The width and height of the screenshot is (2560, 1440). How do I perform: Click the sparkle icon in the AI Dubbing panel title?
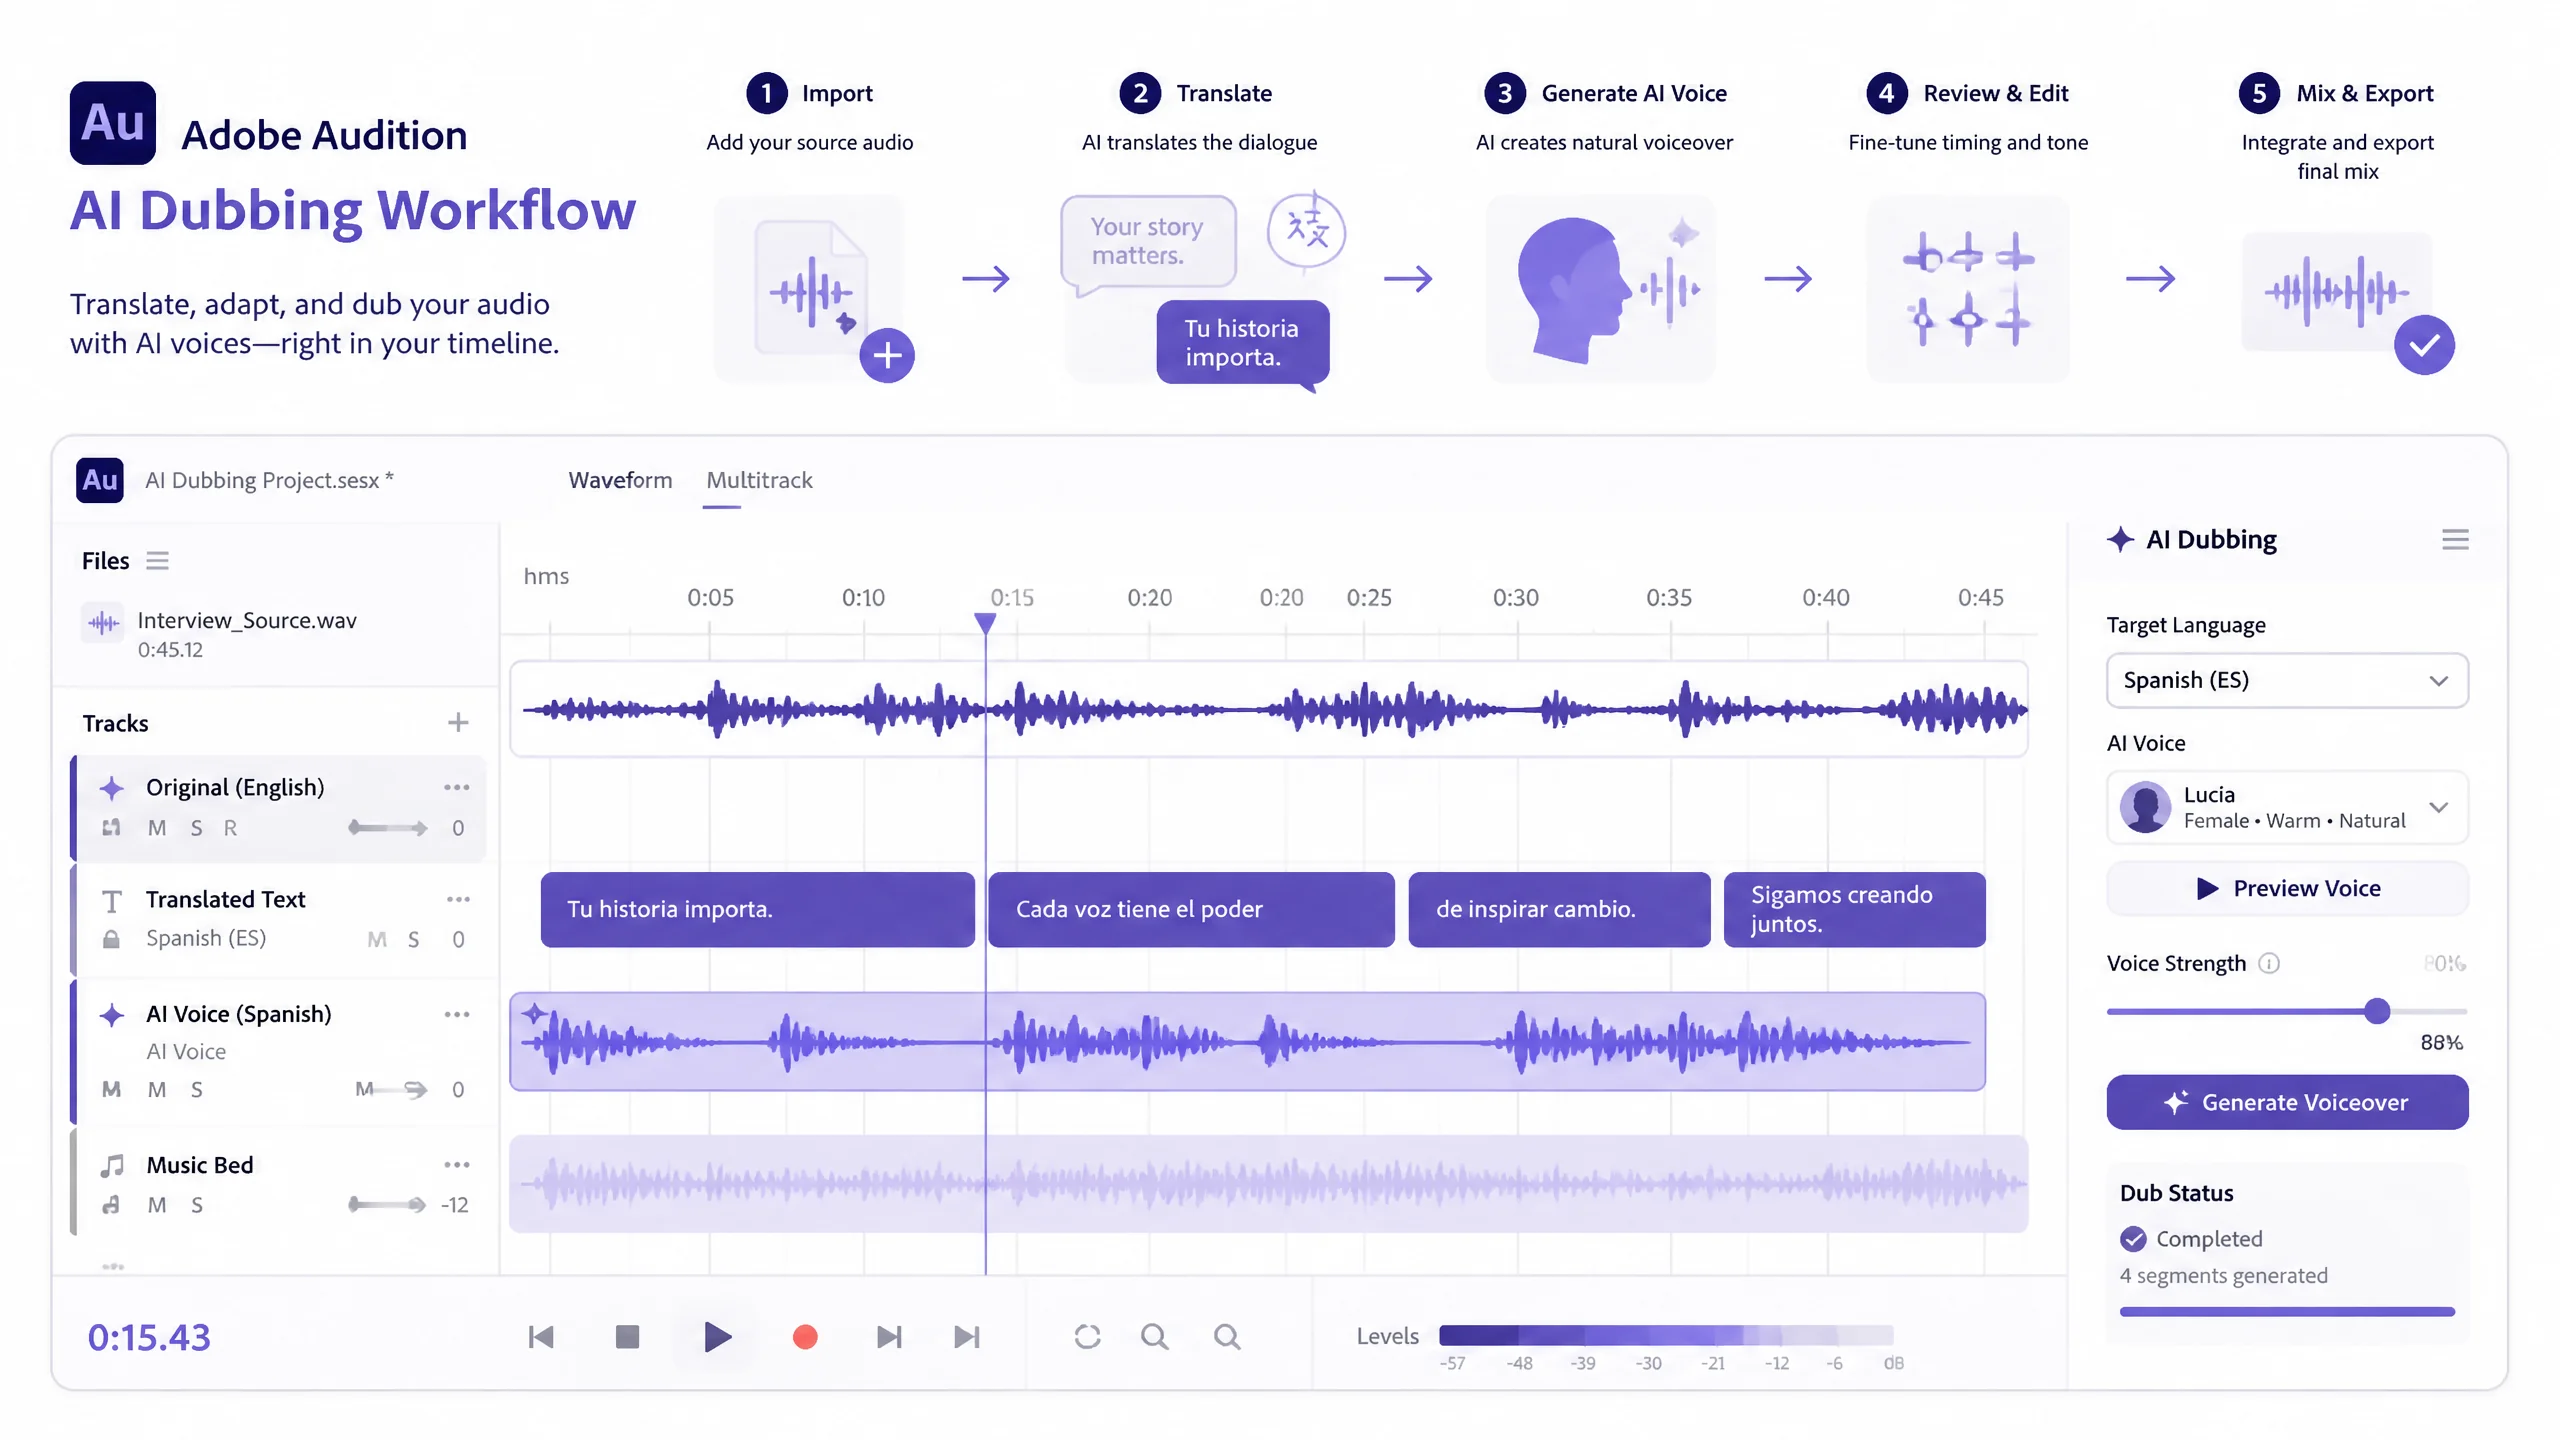pos(2120,539)
